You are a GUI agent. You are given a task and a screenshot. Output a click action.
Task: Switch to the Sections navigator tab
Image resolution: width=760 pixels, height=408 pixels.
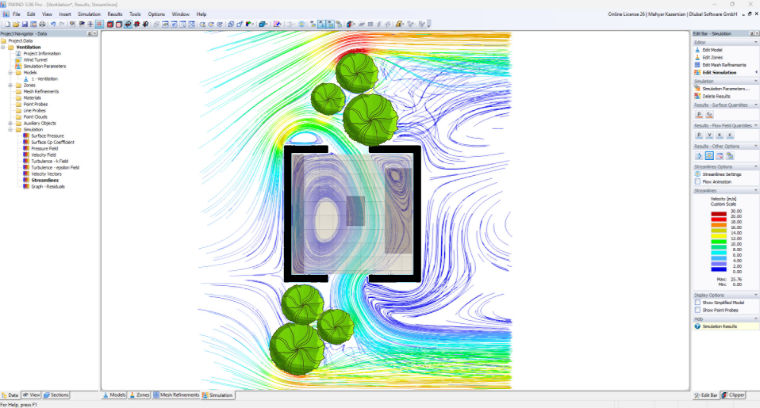coord(57,395)
